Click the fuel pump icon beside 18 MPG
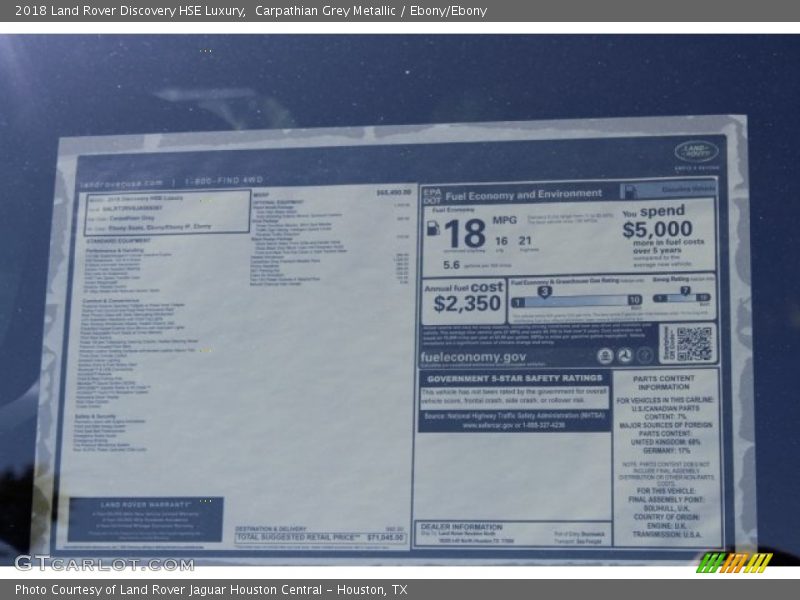The height and width of the screenshot is (600, 800). click(x=433, y=228)
